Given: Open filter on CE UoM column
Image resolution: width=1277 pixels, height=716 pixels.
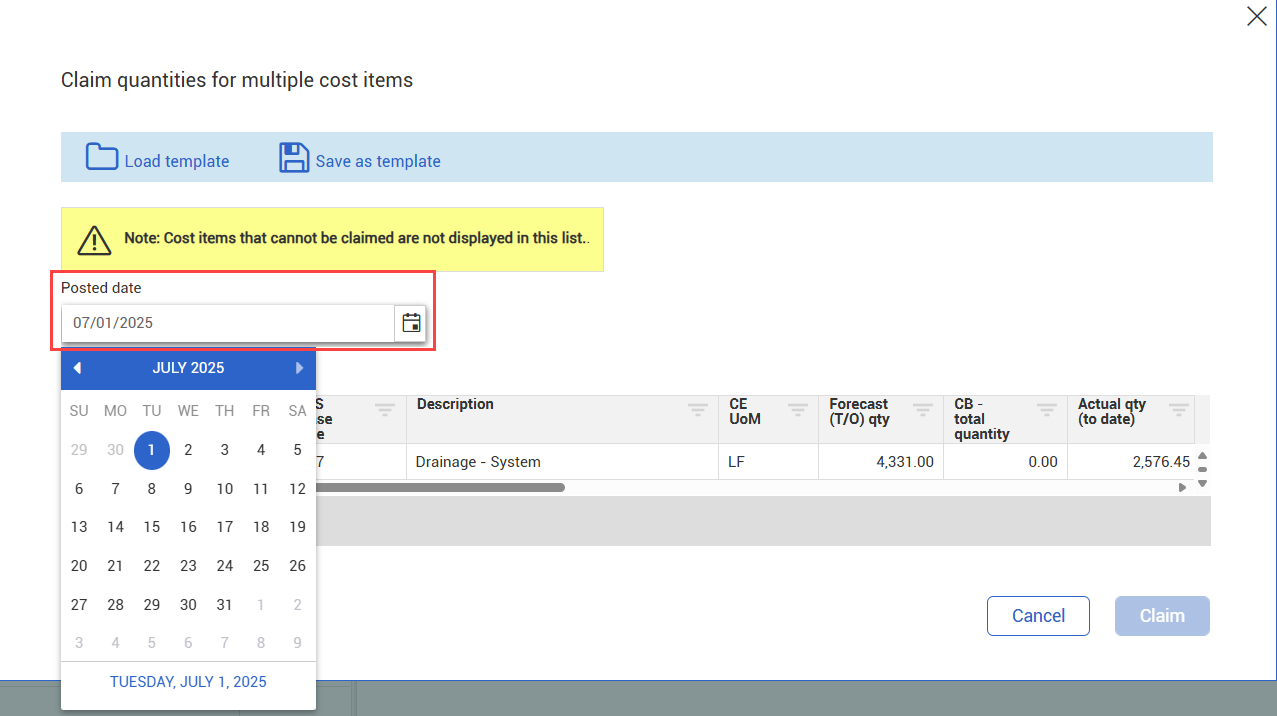Looking at the screenshot, I should pyautogui.click(x=797, y=409).
